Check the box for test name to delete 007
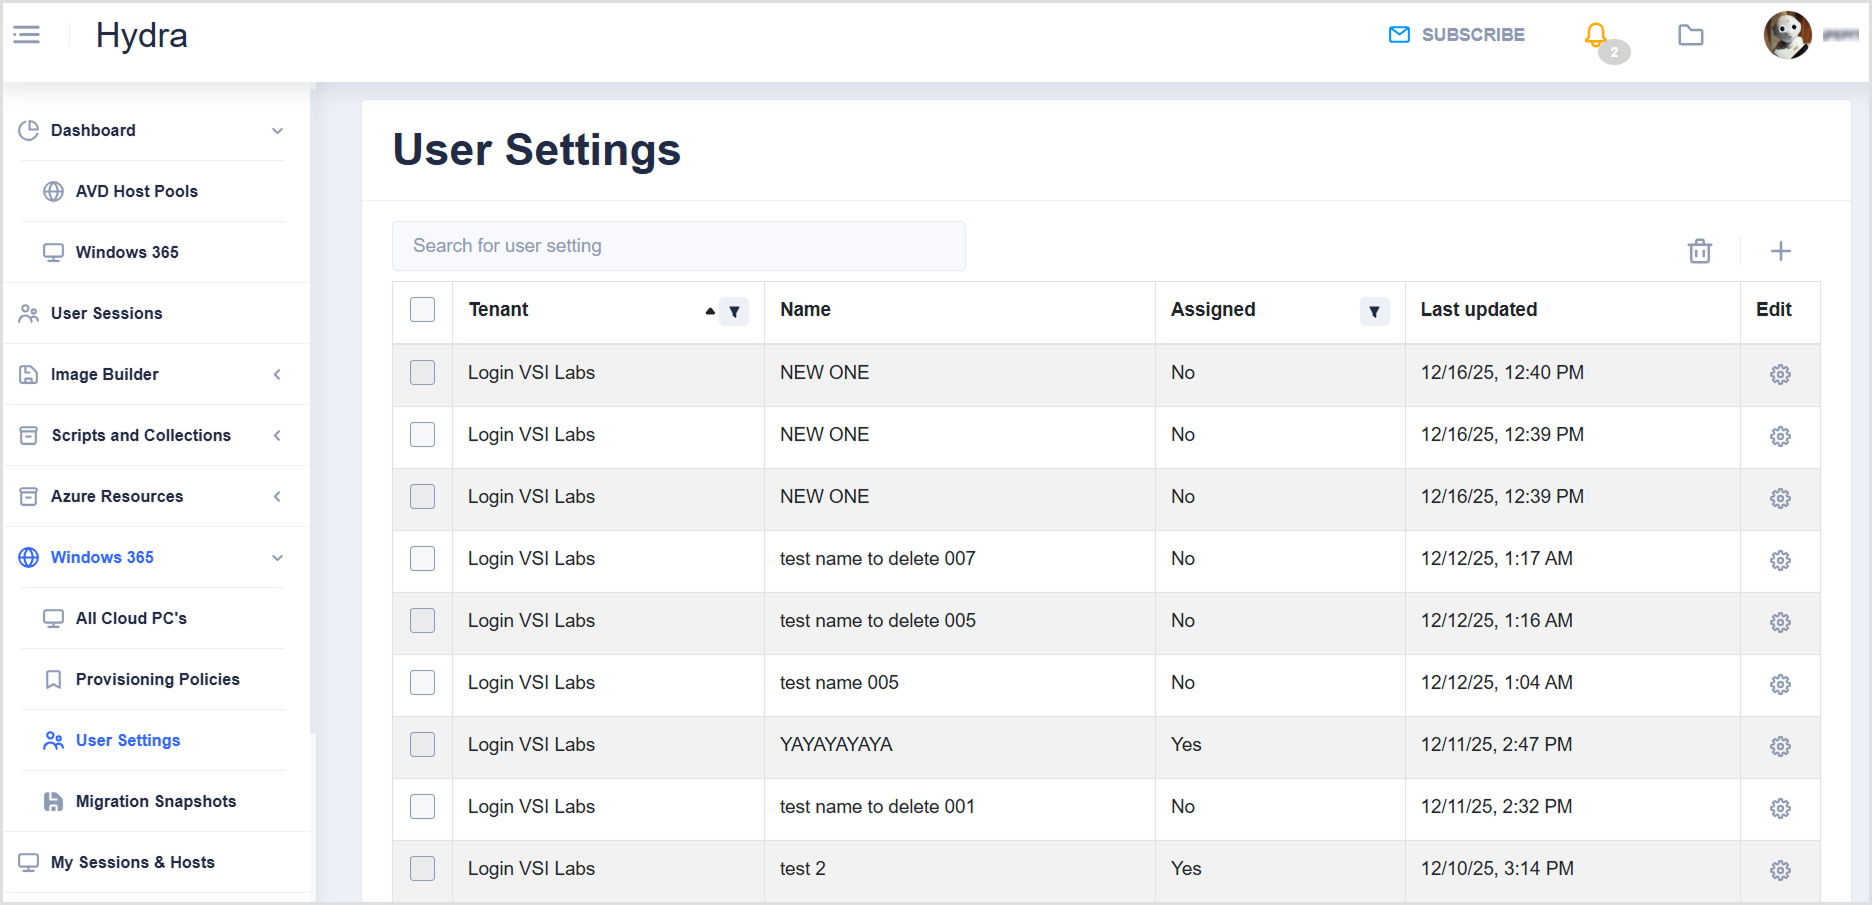Screen dimensions: 1872x905 423,559
